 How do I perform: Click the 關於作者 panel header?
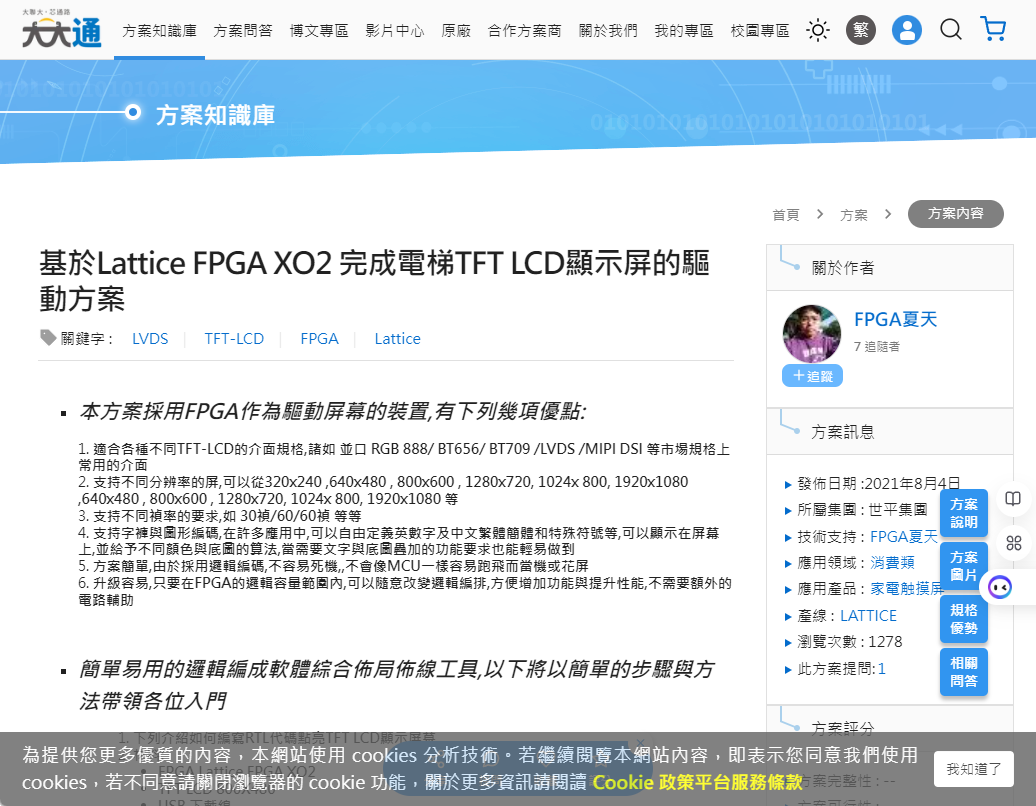889,268
